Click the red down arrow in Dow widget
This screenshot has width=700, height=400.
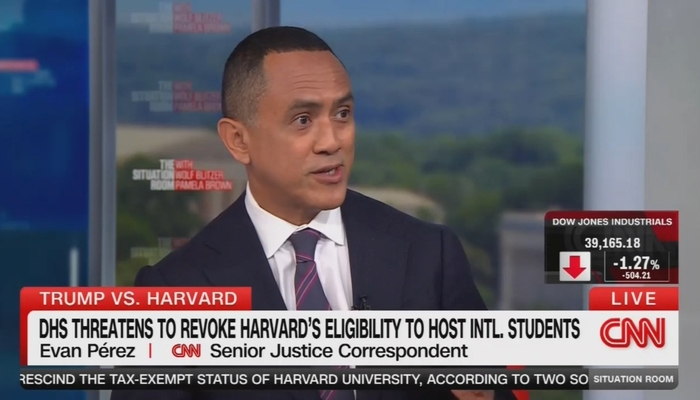[575, 267]
